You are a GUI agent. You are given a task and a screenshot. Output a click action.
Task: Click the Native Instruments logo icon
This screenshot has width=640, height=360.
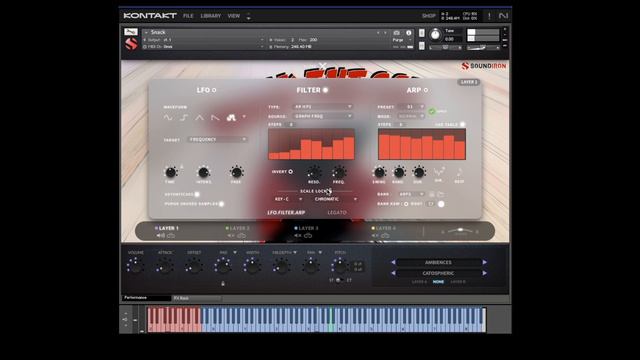click(503, 16)
